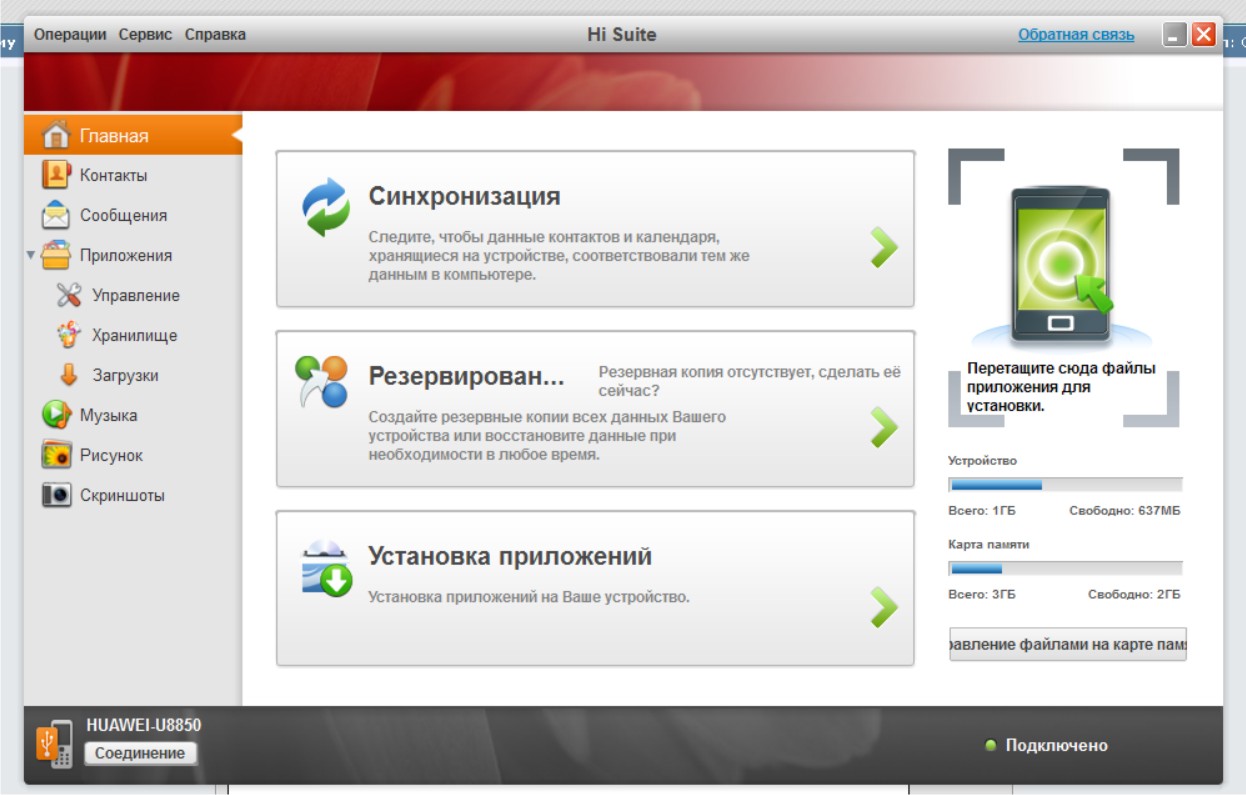The width and height of the screenshot is (1246, 795).
Task: Open the Справка menu
Action: point(215,34)
